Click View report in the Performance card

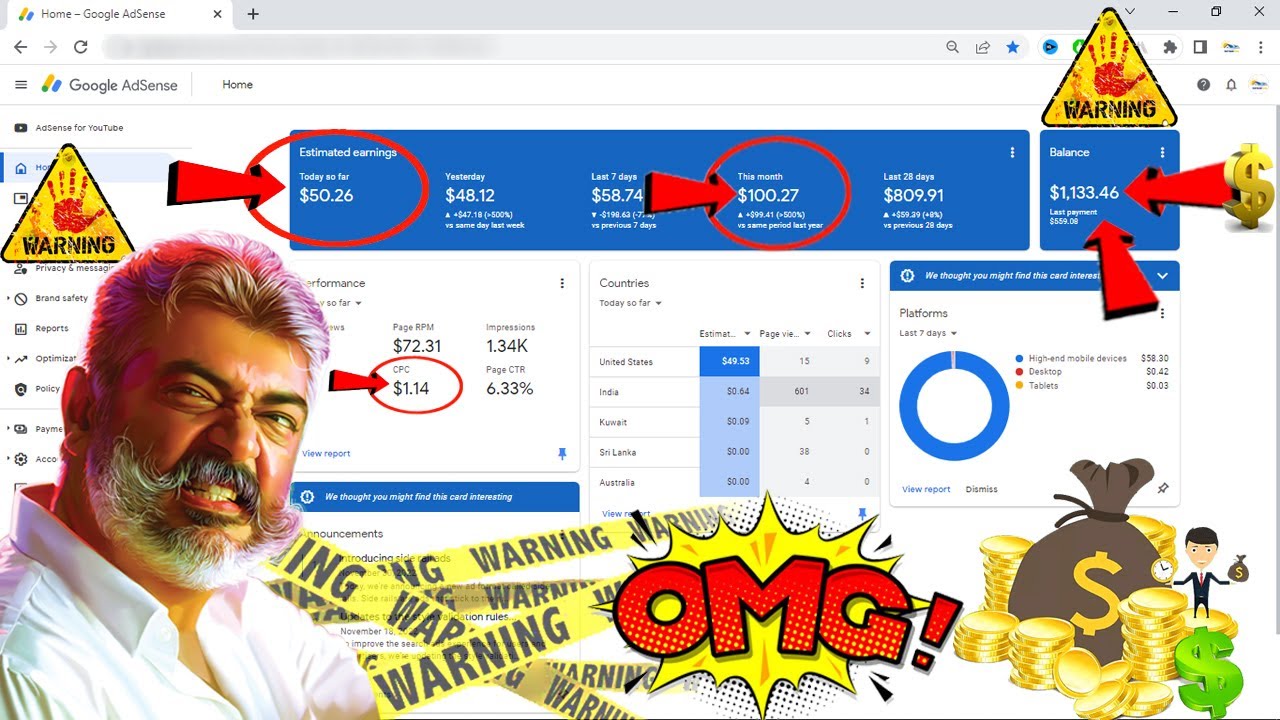click(x=326, y=454)
